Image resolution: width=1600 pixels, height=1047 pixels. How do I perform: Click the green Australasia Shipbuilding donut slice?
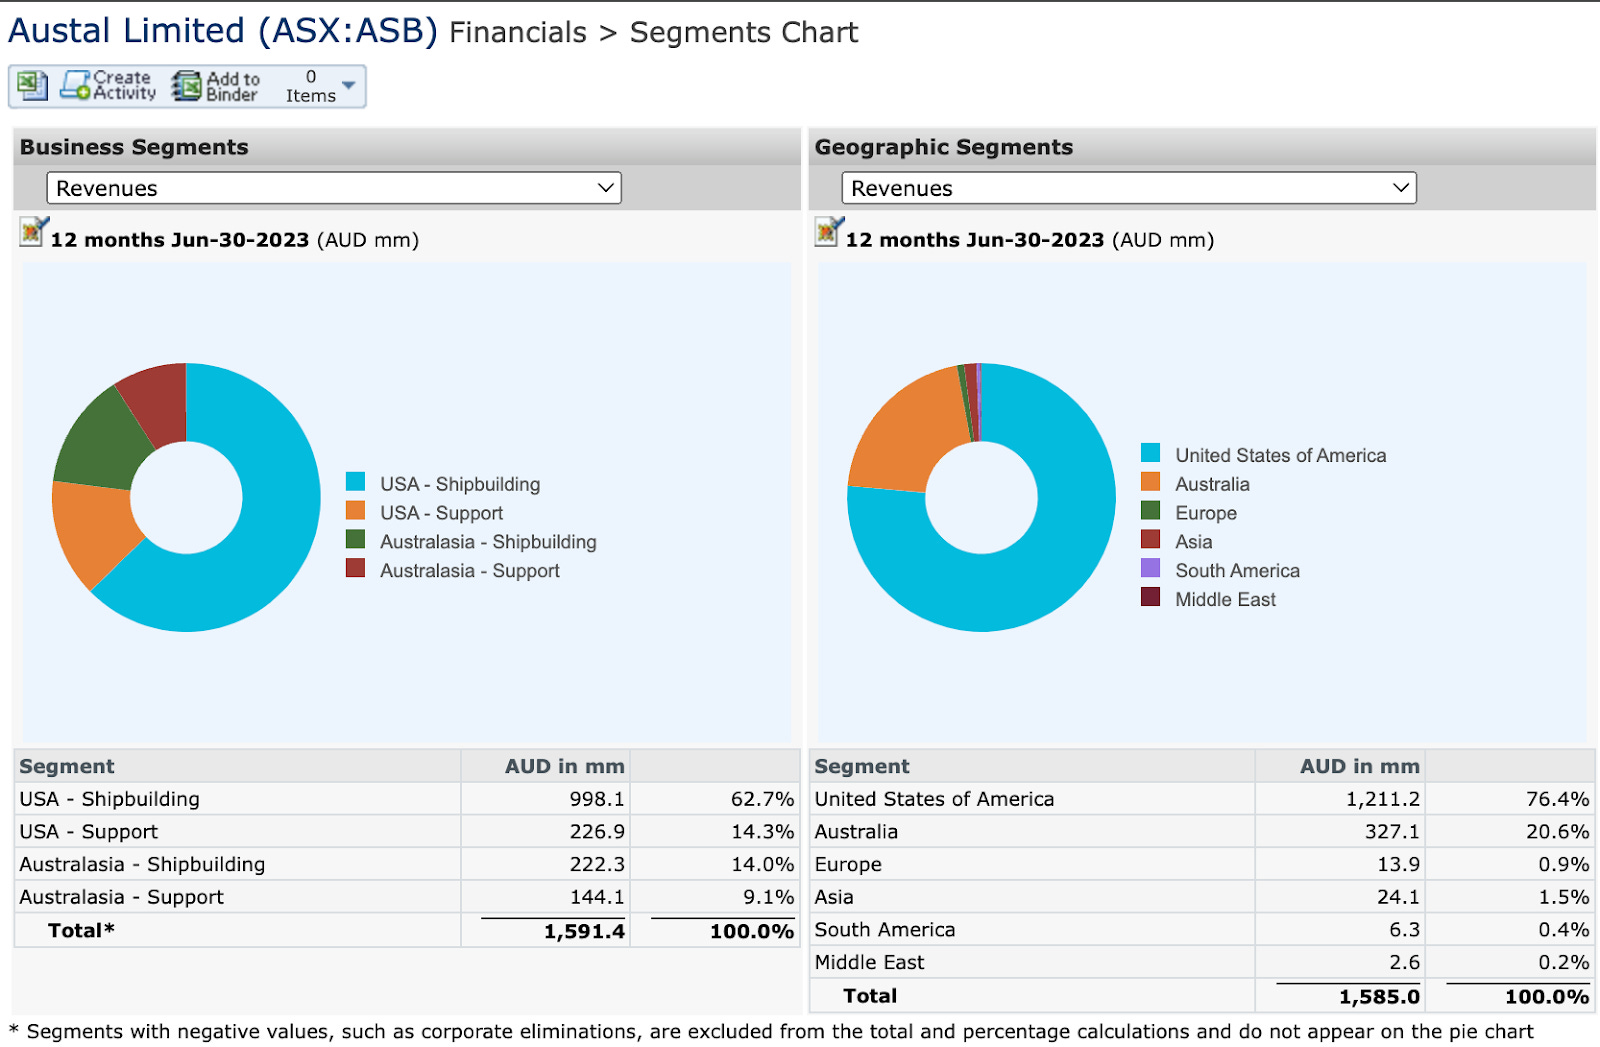point(105,440)
